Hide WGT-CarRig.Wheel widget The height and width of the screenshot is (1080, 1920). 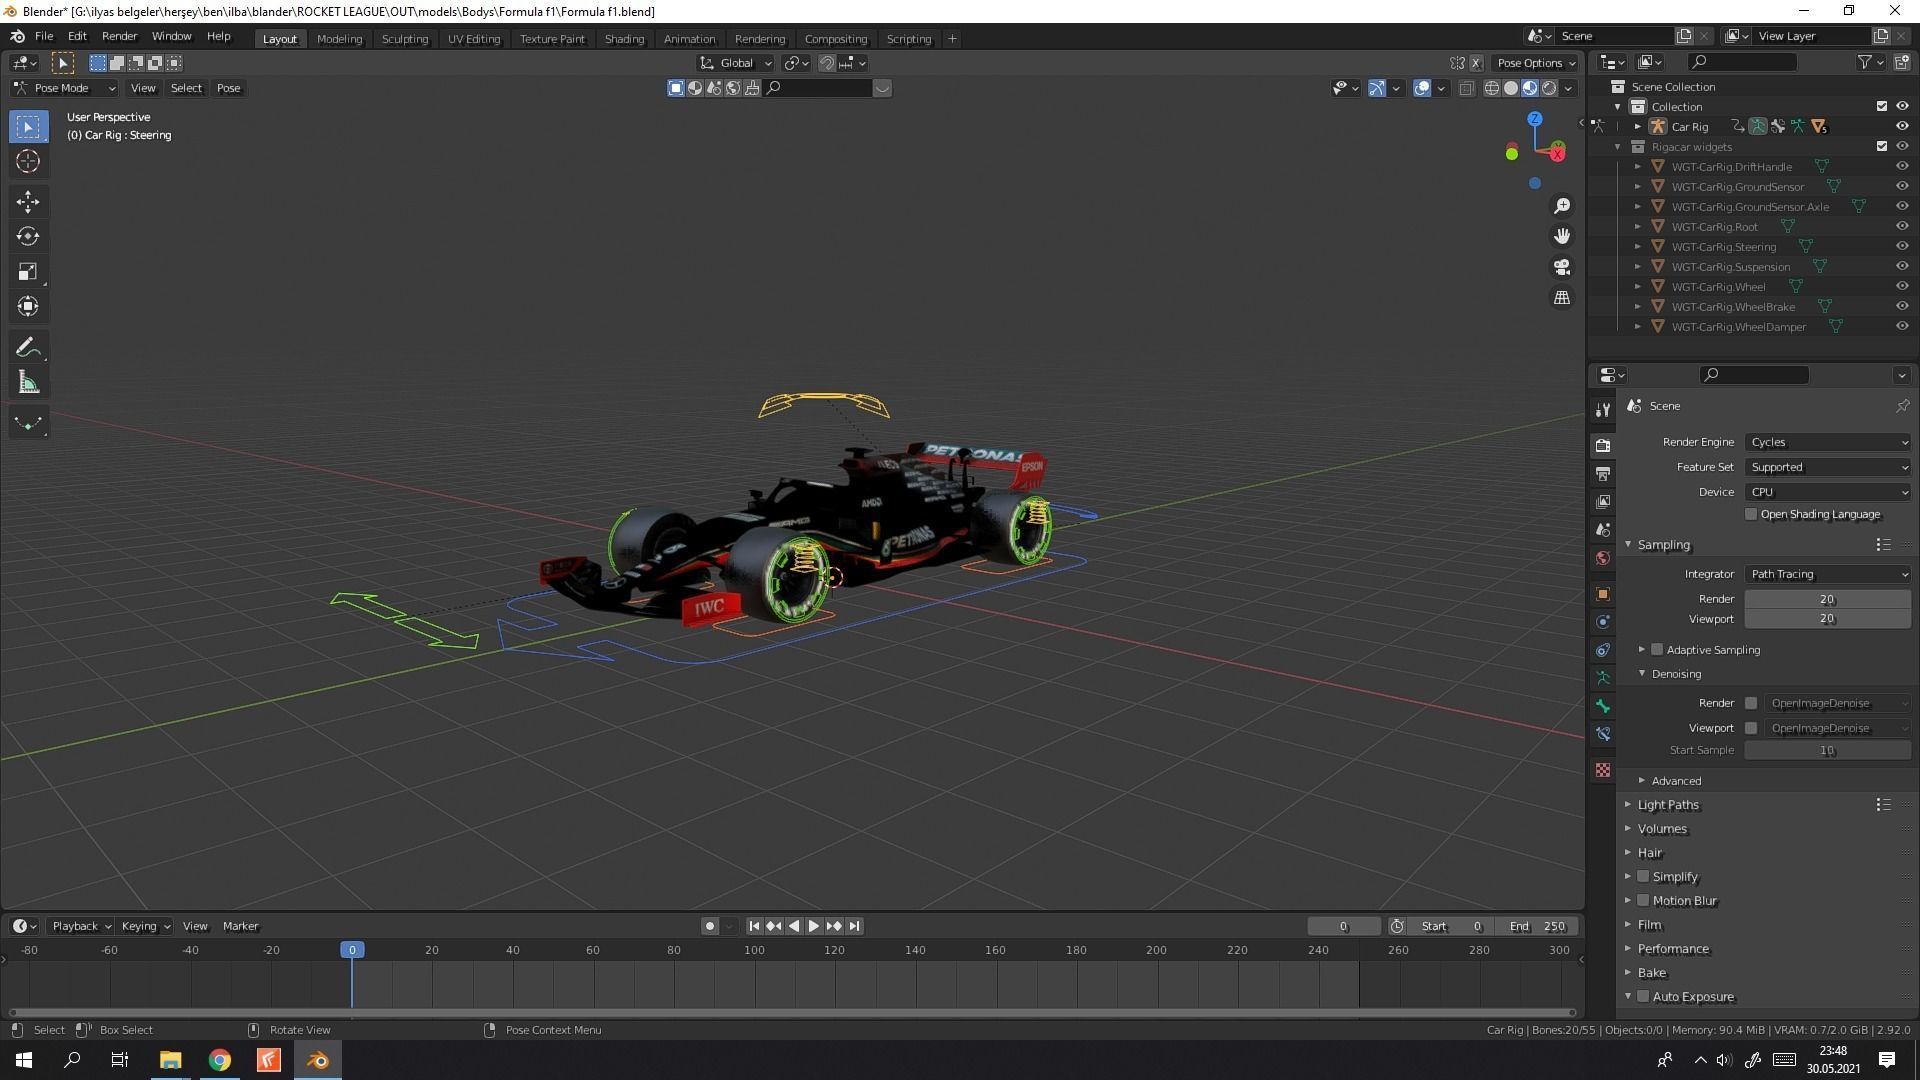point(1902,286)
